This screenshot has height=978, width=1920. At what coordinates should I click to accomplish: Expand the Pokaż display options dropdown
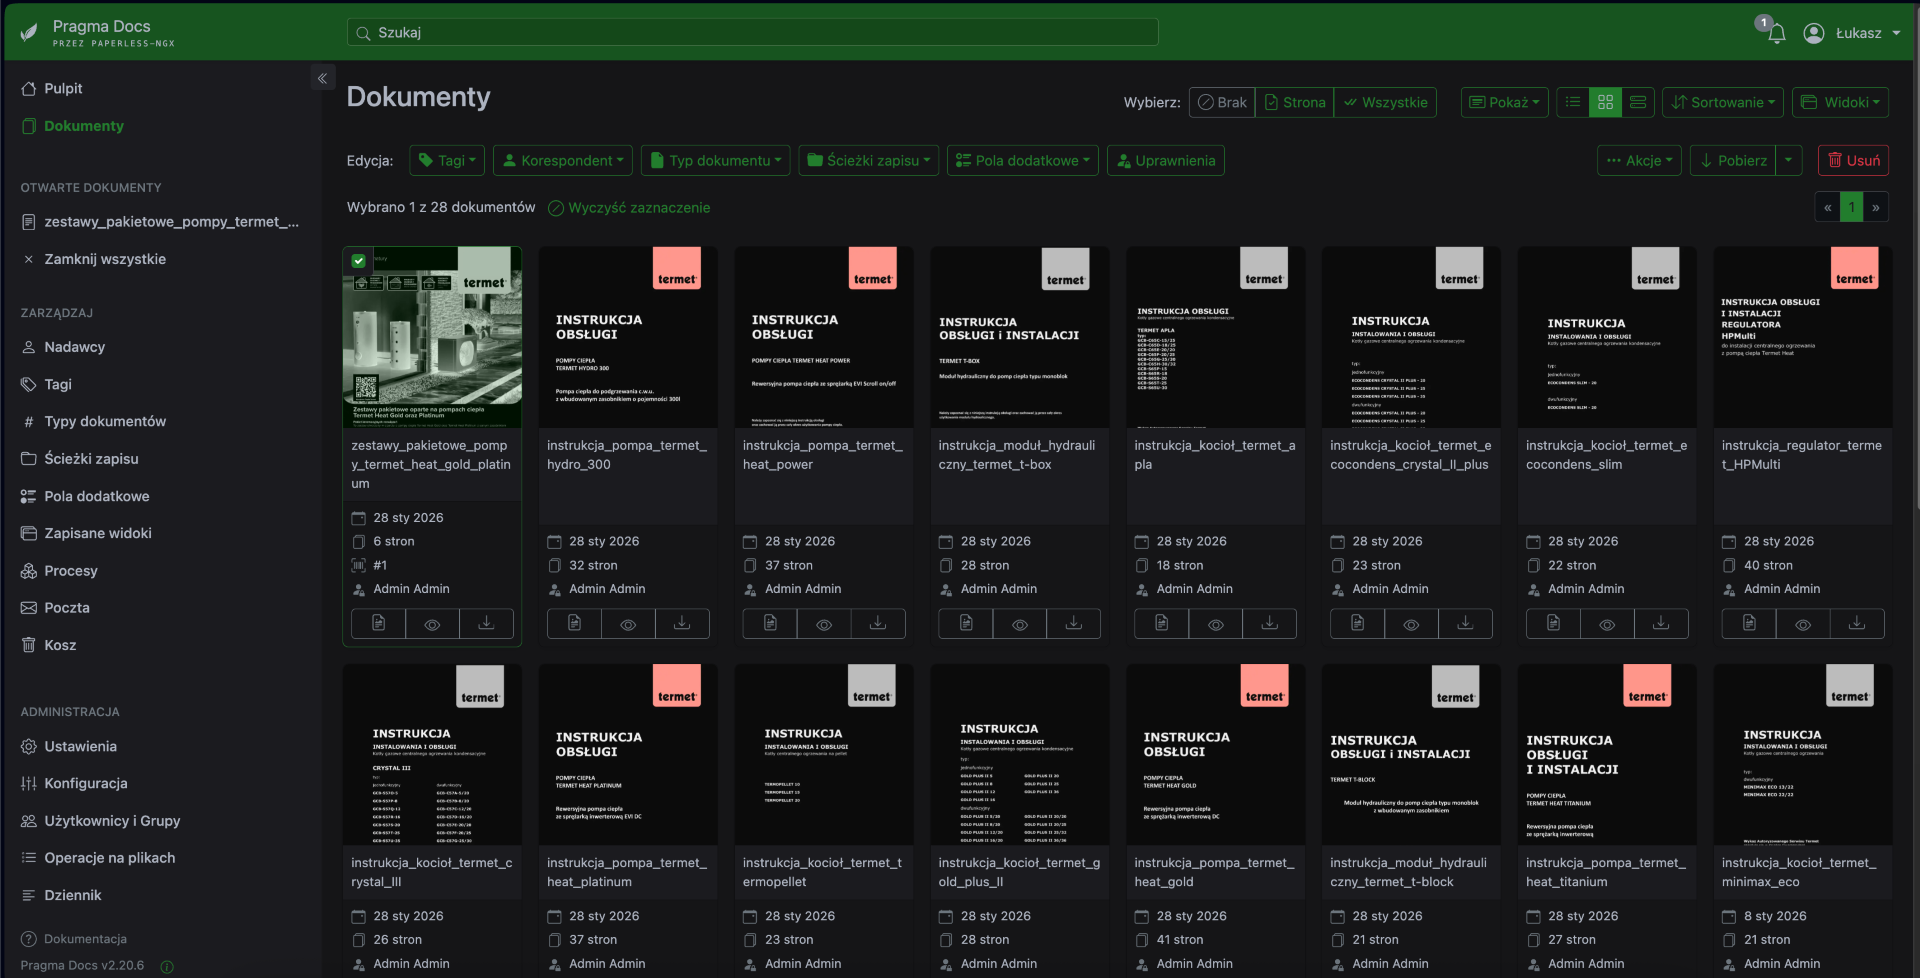1505,102
